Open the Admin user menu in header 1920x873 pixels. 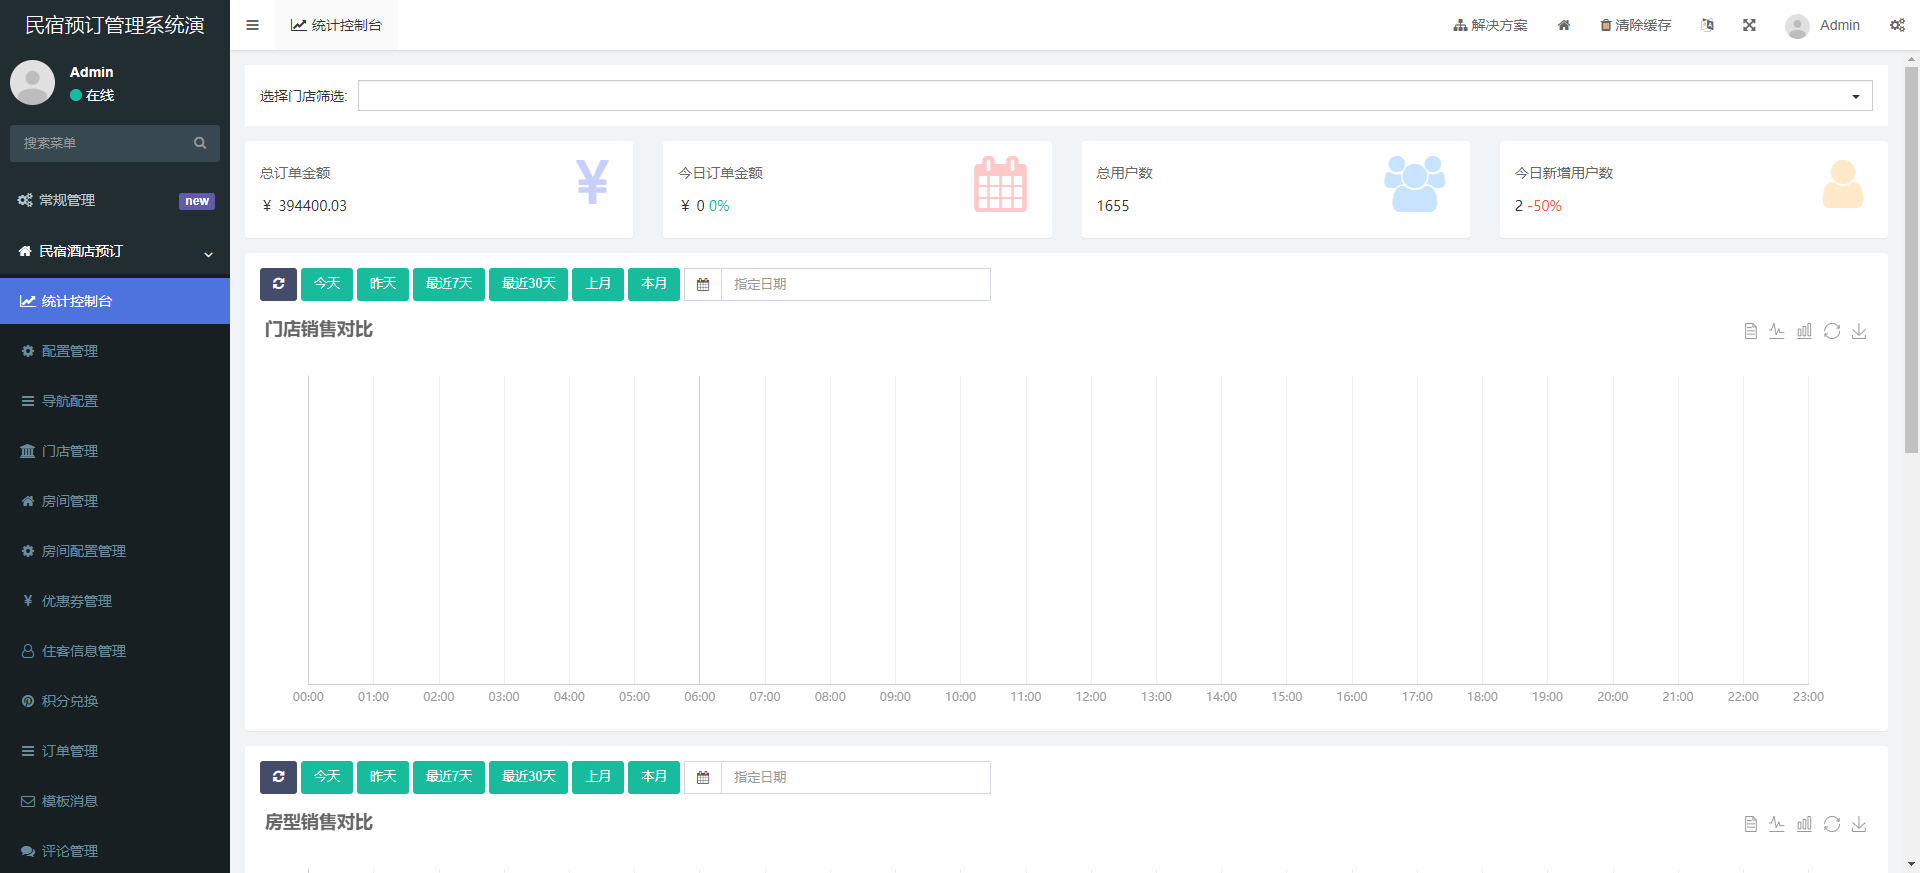(1823, 25)
